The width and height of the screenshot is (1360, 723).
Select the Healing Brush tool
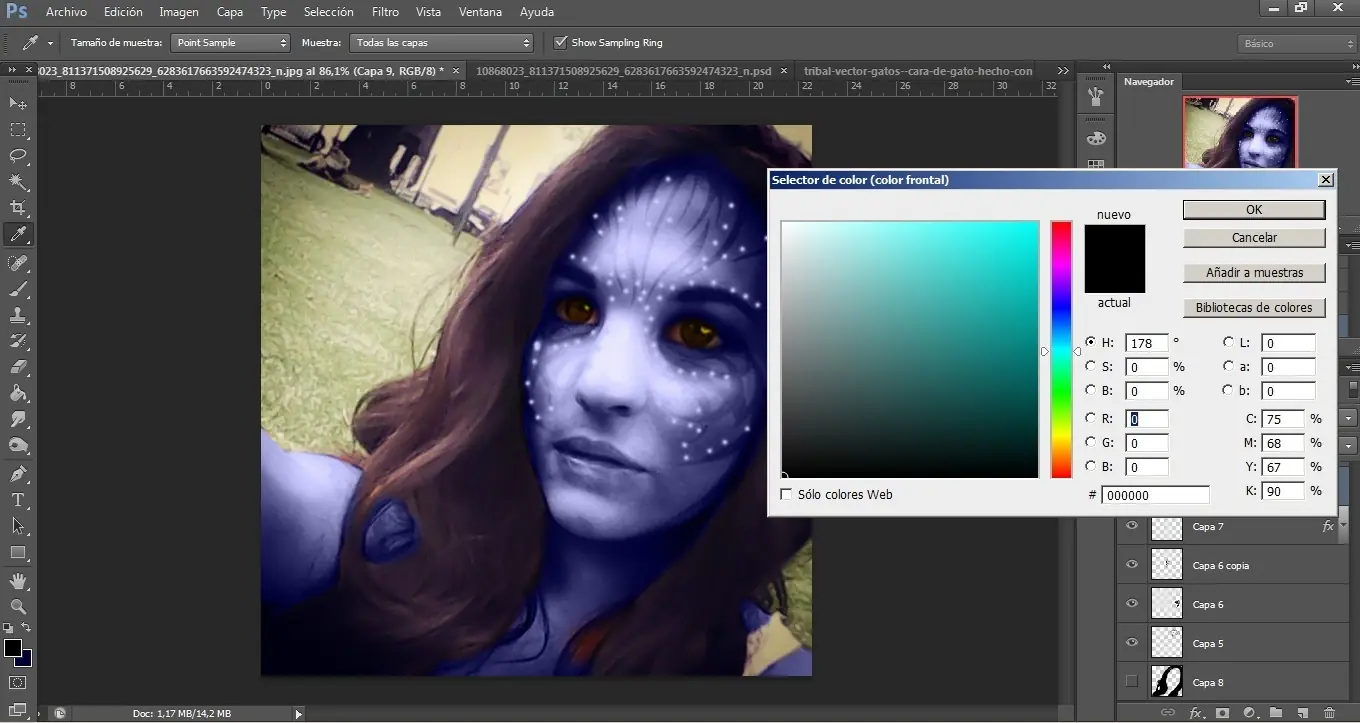click(18, 263)
